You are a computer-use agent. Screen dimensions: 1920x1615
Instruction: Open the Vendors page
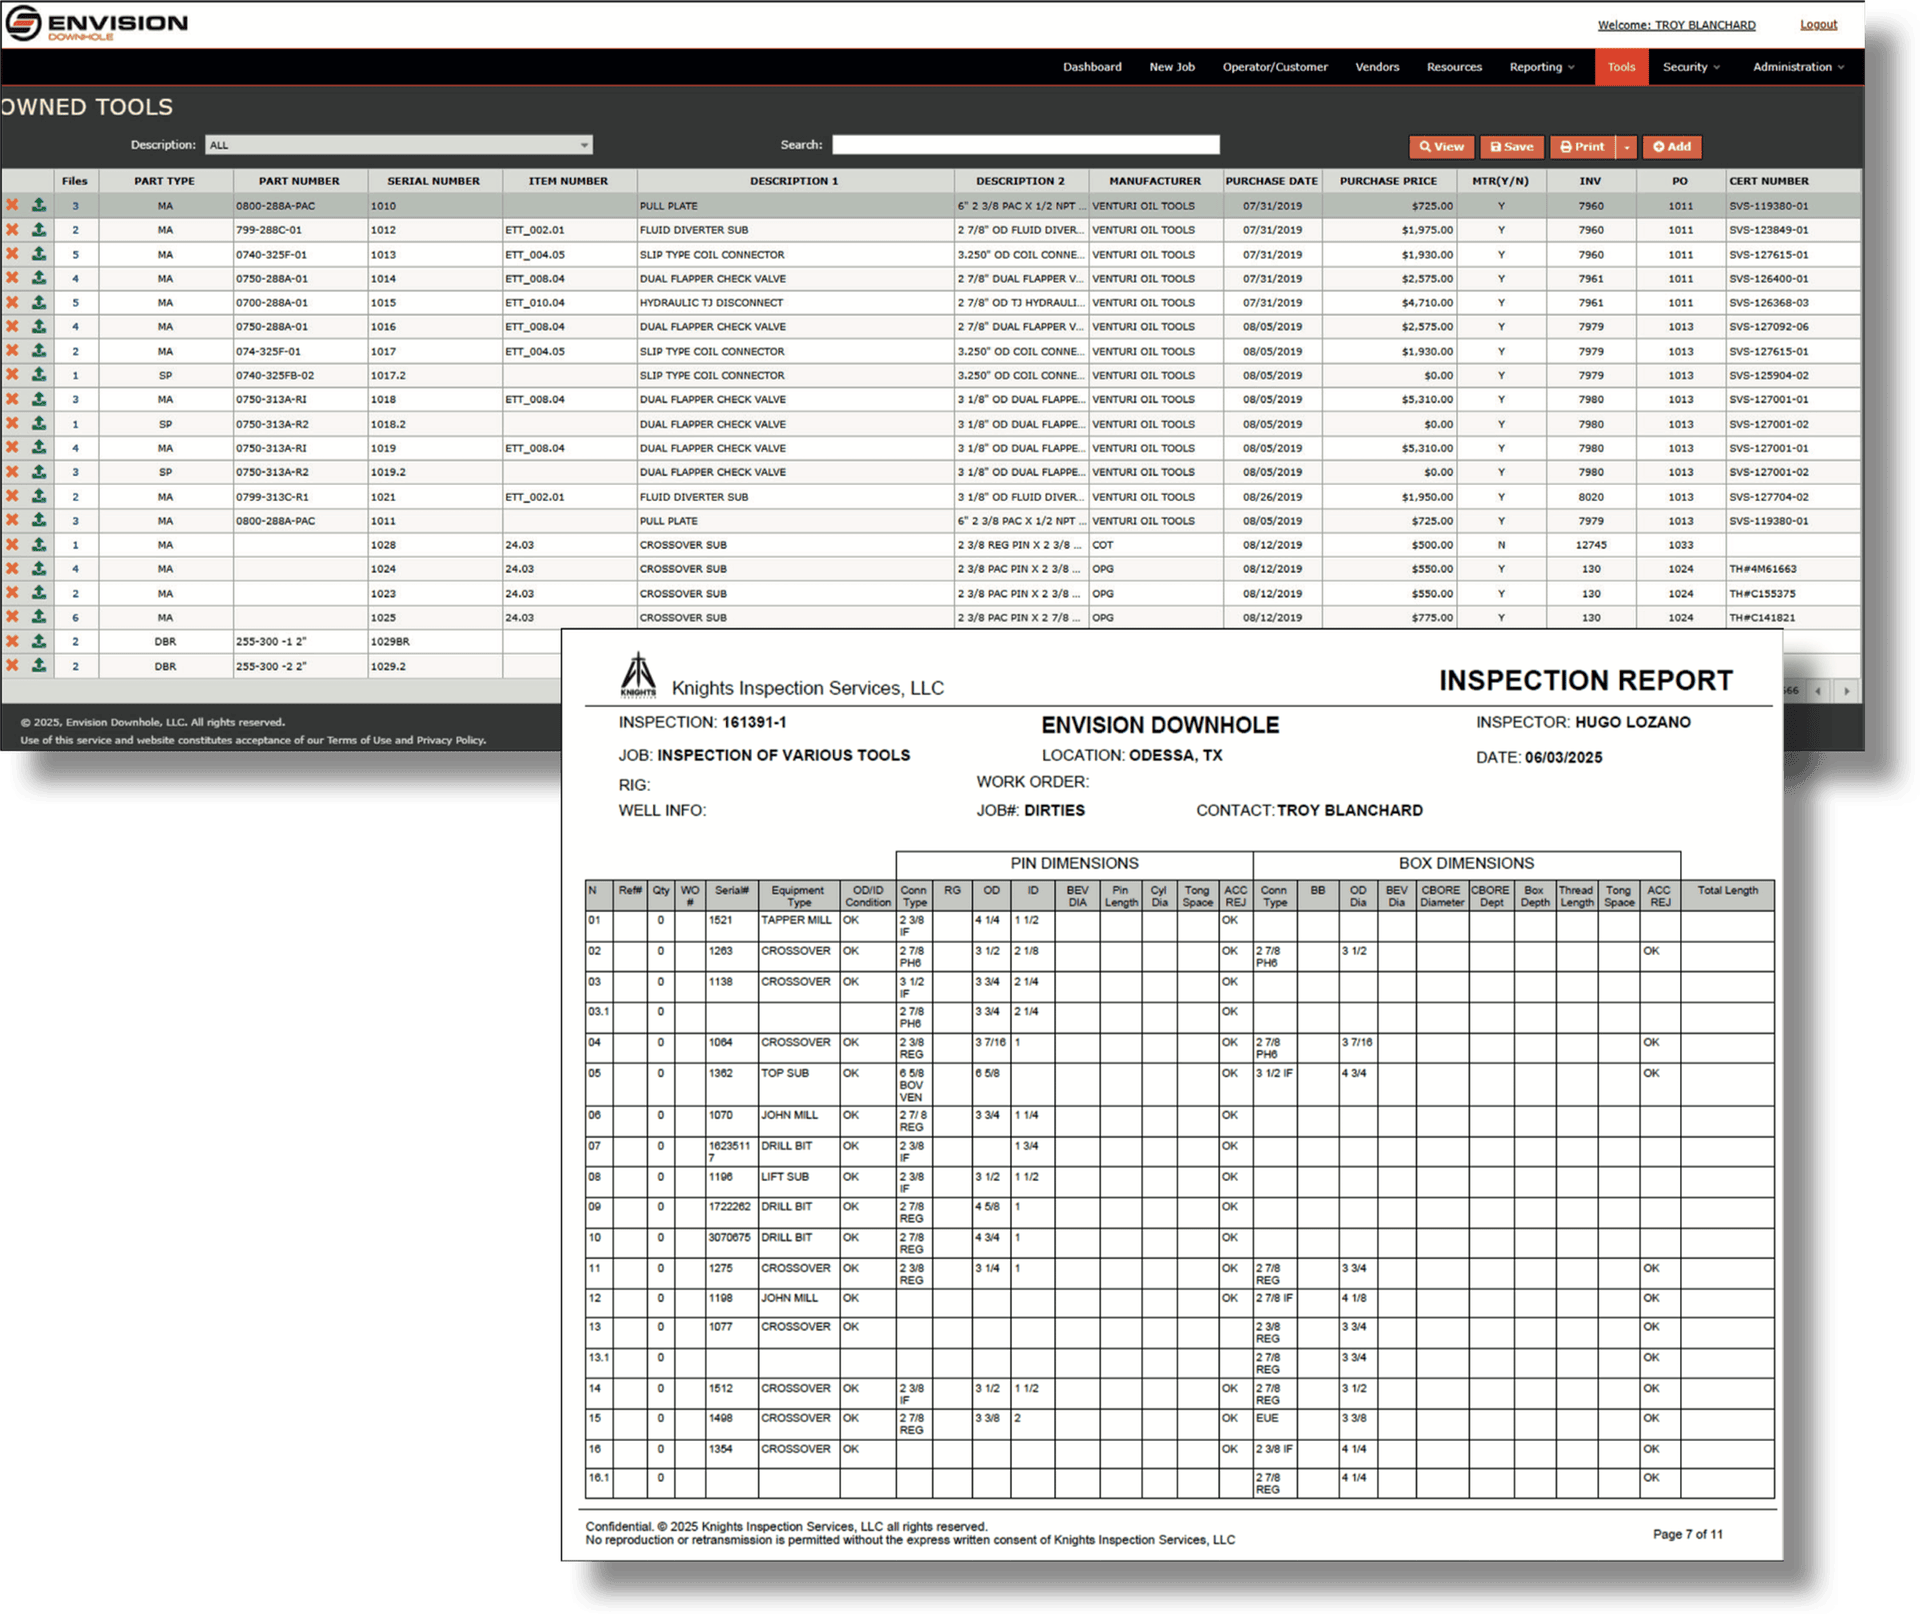point(1376,67)
